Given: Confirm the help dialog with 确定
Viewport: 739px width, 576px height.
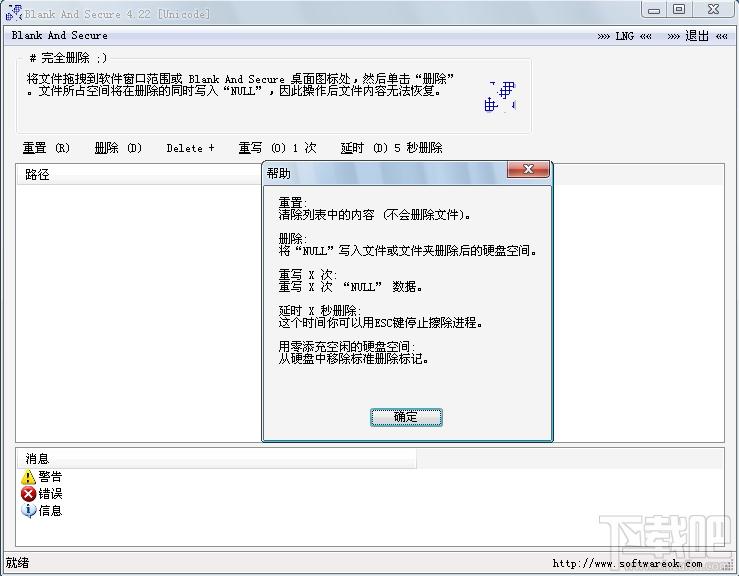Looking at the screenshot, I should coord(406,417).
